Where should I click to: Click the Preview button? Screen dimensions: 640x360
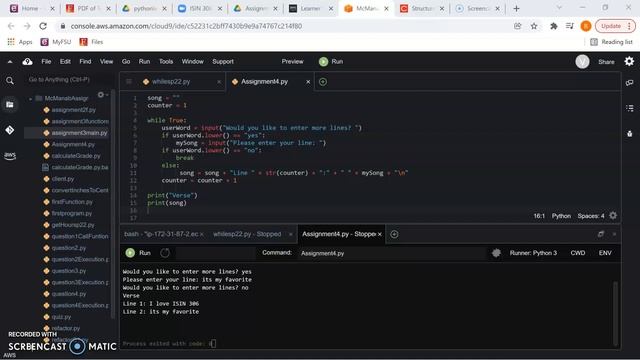pos(292,62)
